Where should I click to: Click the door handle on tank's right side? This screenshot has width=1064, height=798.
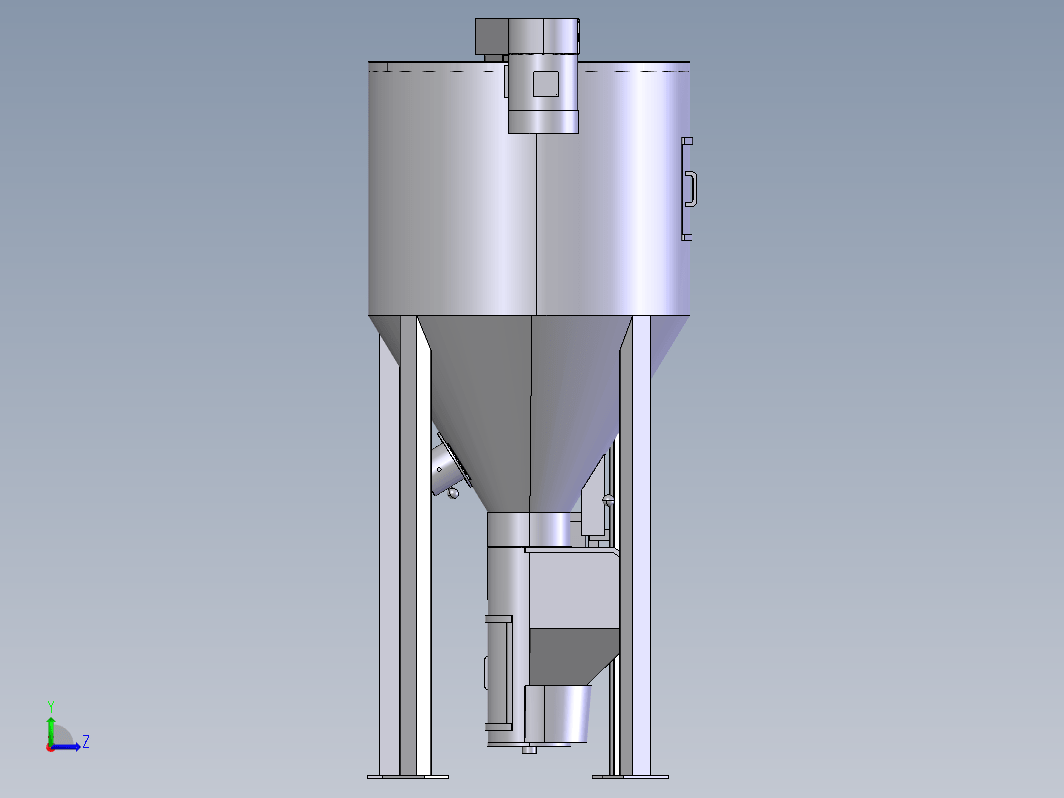pos(690,189)
